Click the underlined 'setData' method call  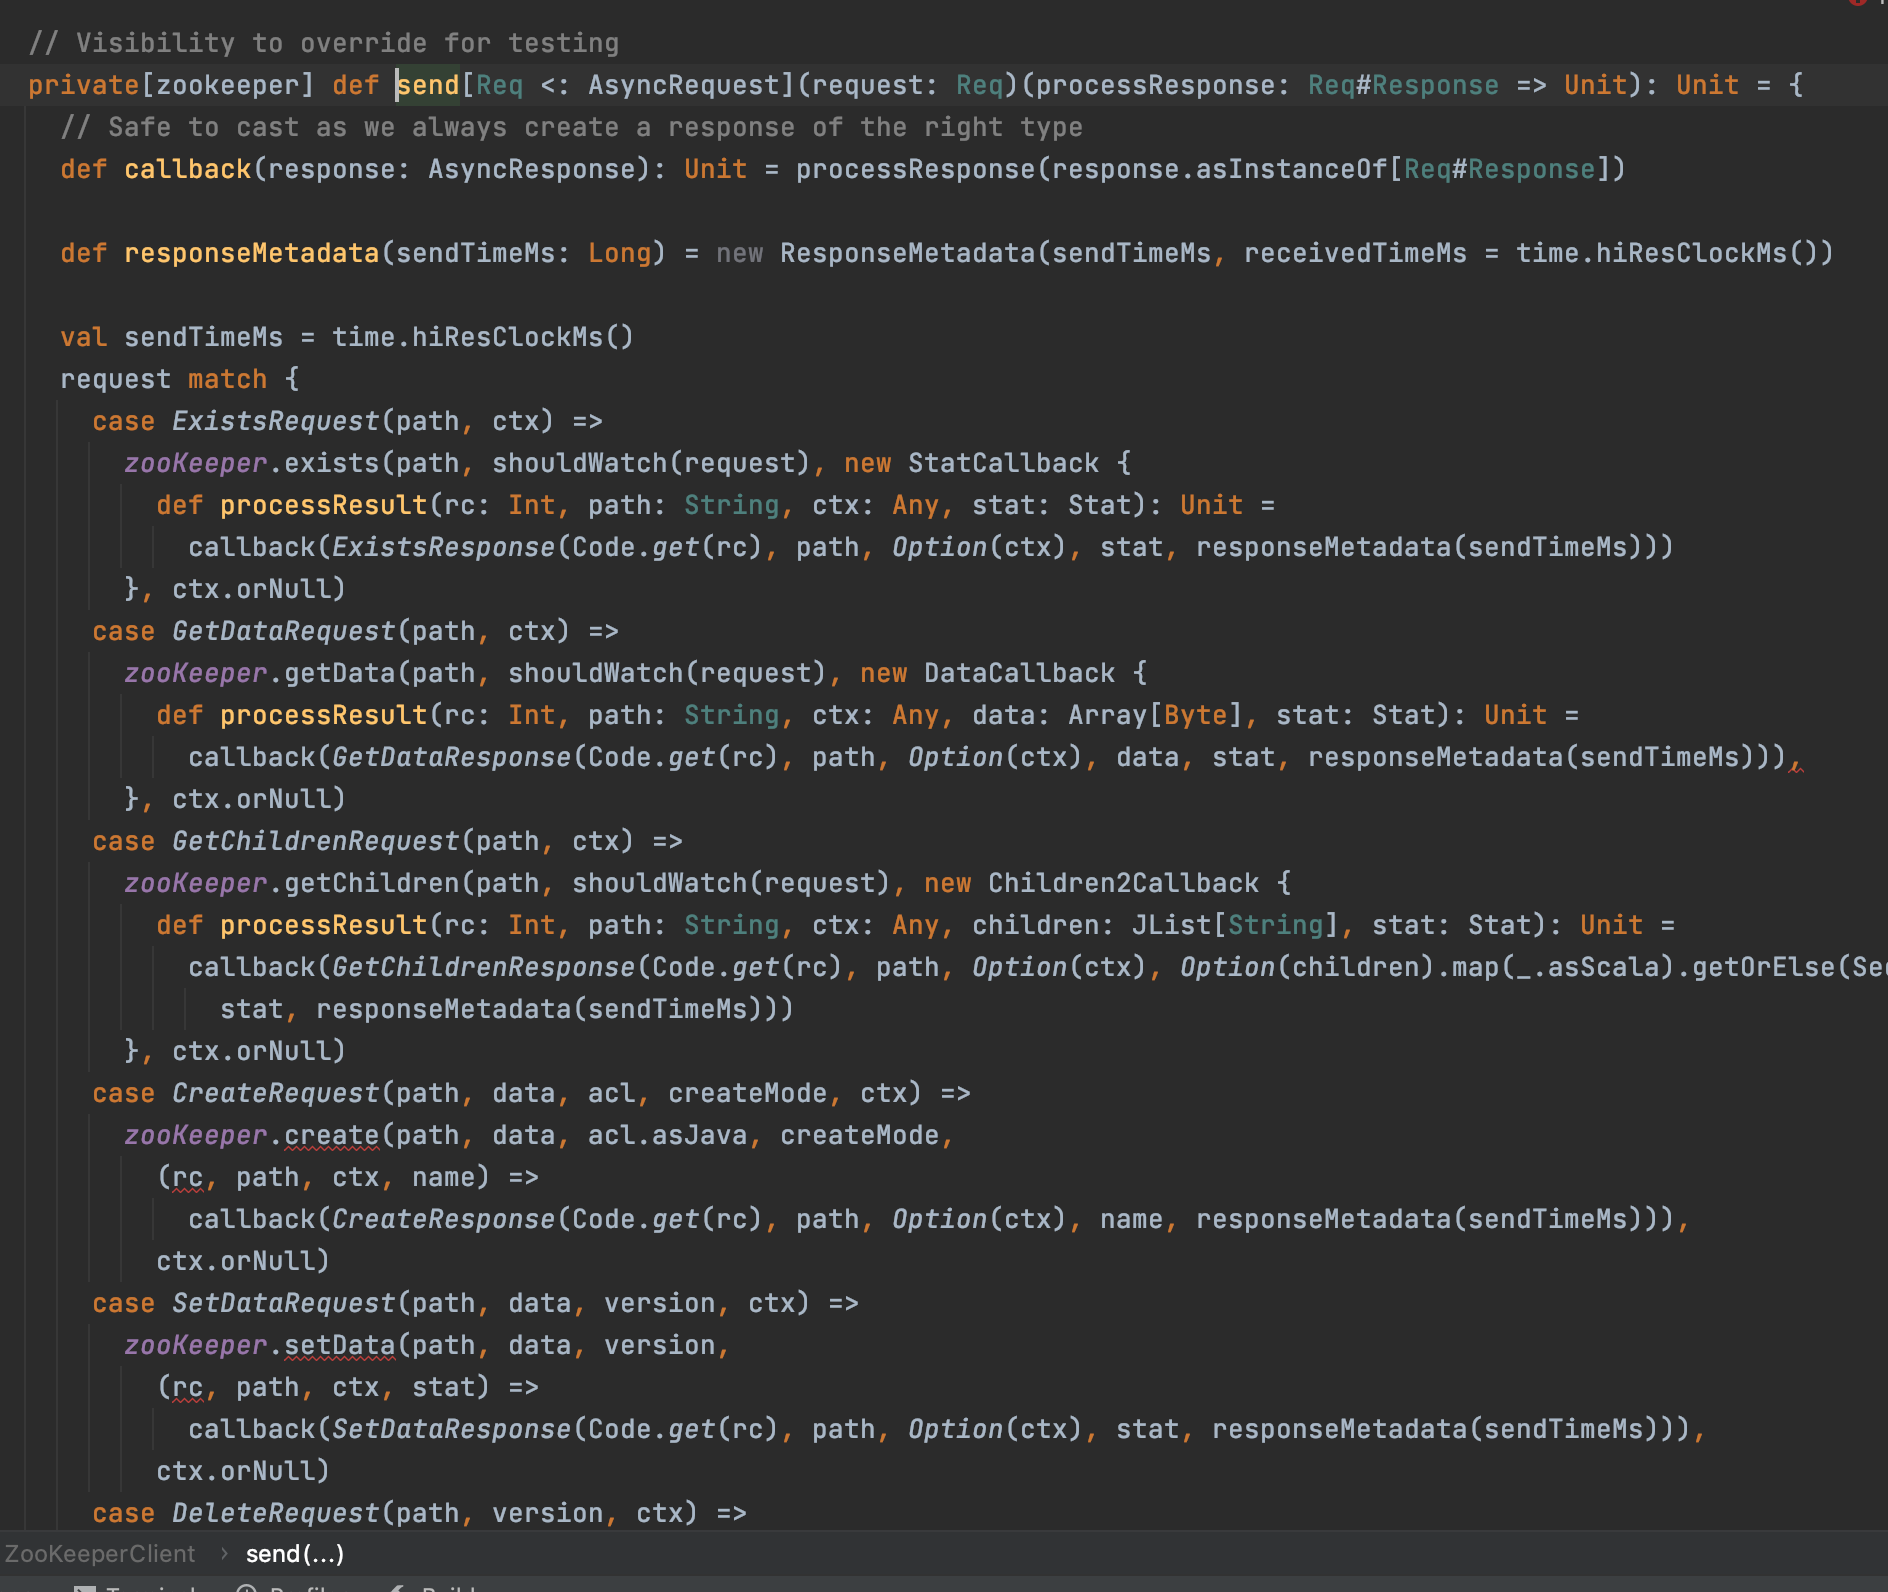click(340, 1345)
